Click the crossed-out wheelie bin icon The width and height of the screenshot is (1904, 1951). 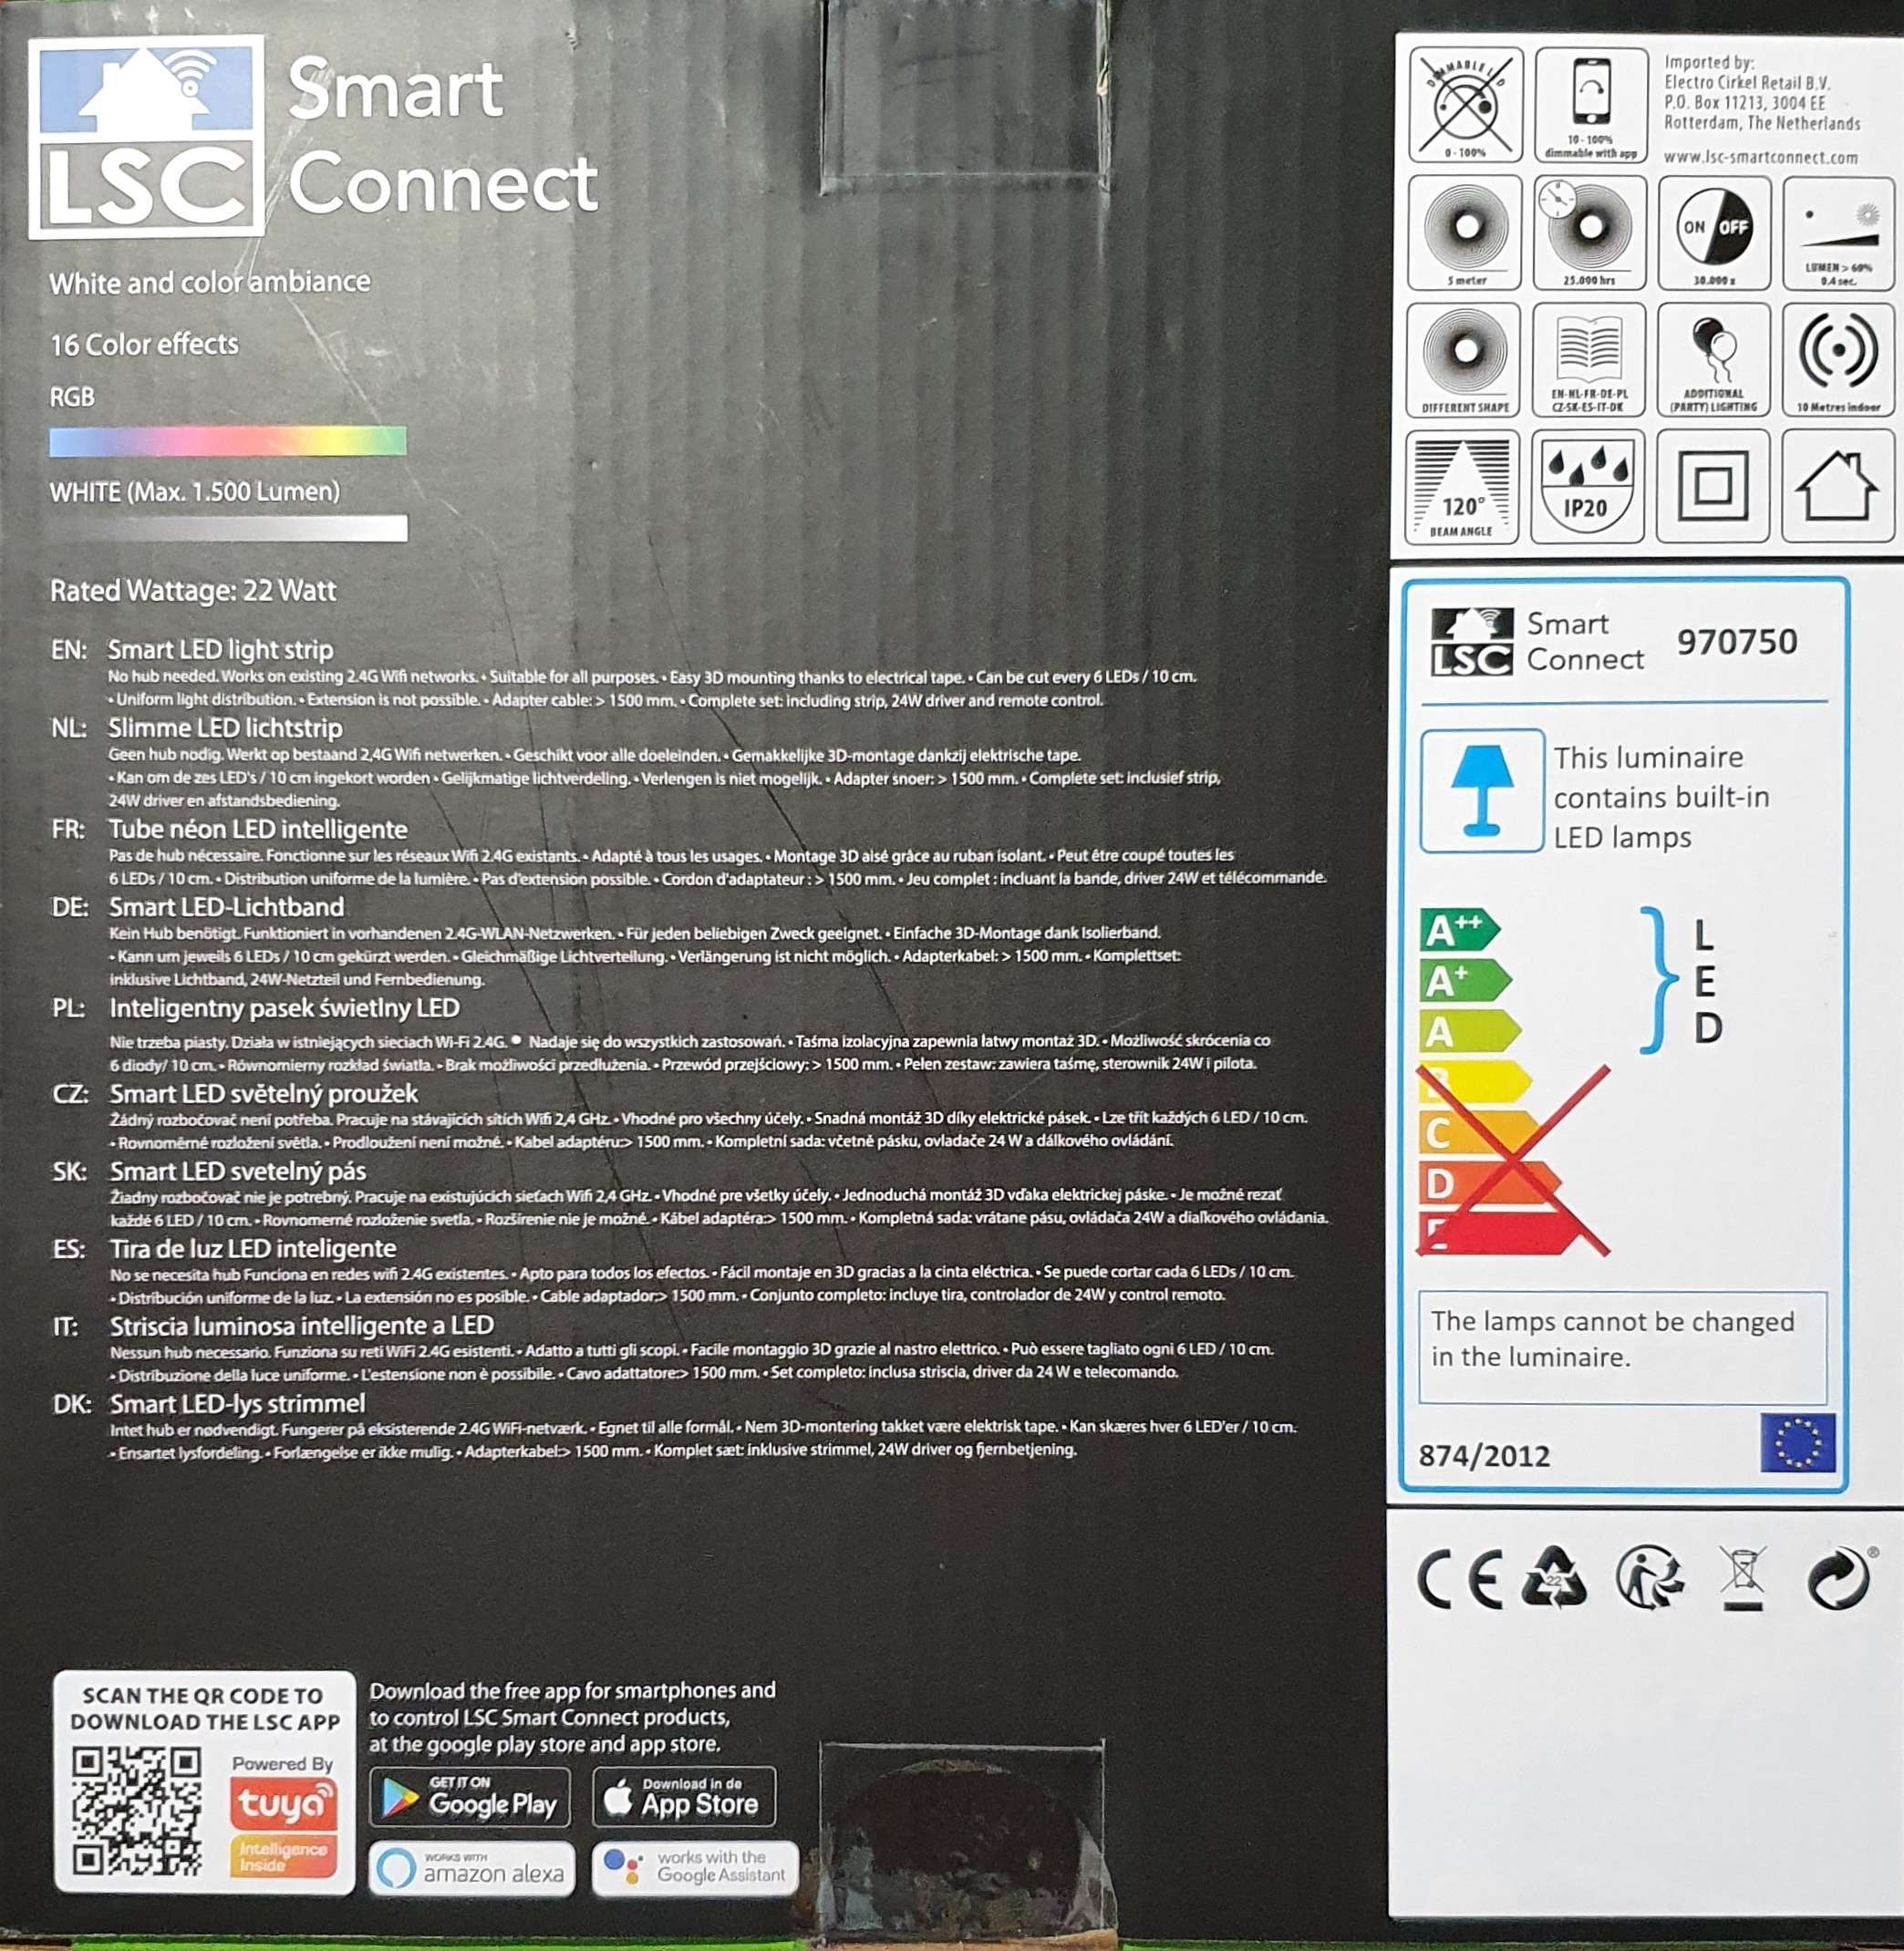click(1743, 1578)
